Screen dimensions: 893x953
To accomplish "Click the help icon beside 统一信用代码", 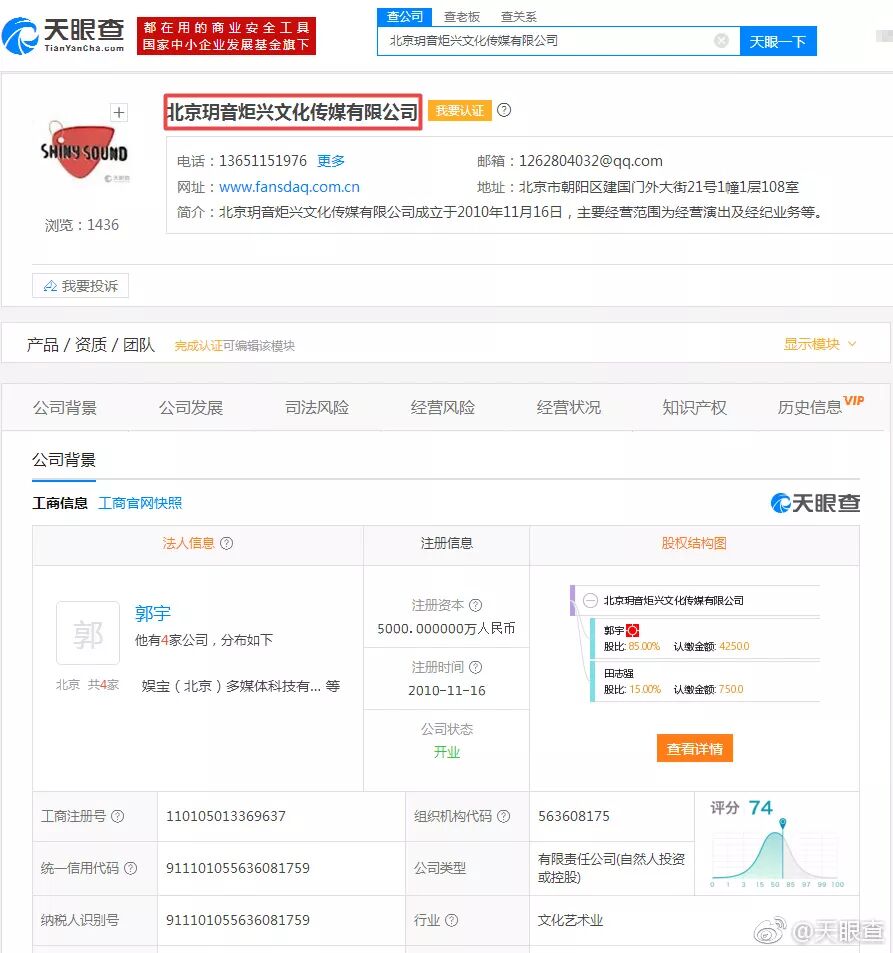I will pos(131,868).
